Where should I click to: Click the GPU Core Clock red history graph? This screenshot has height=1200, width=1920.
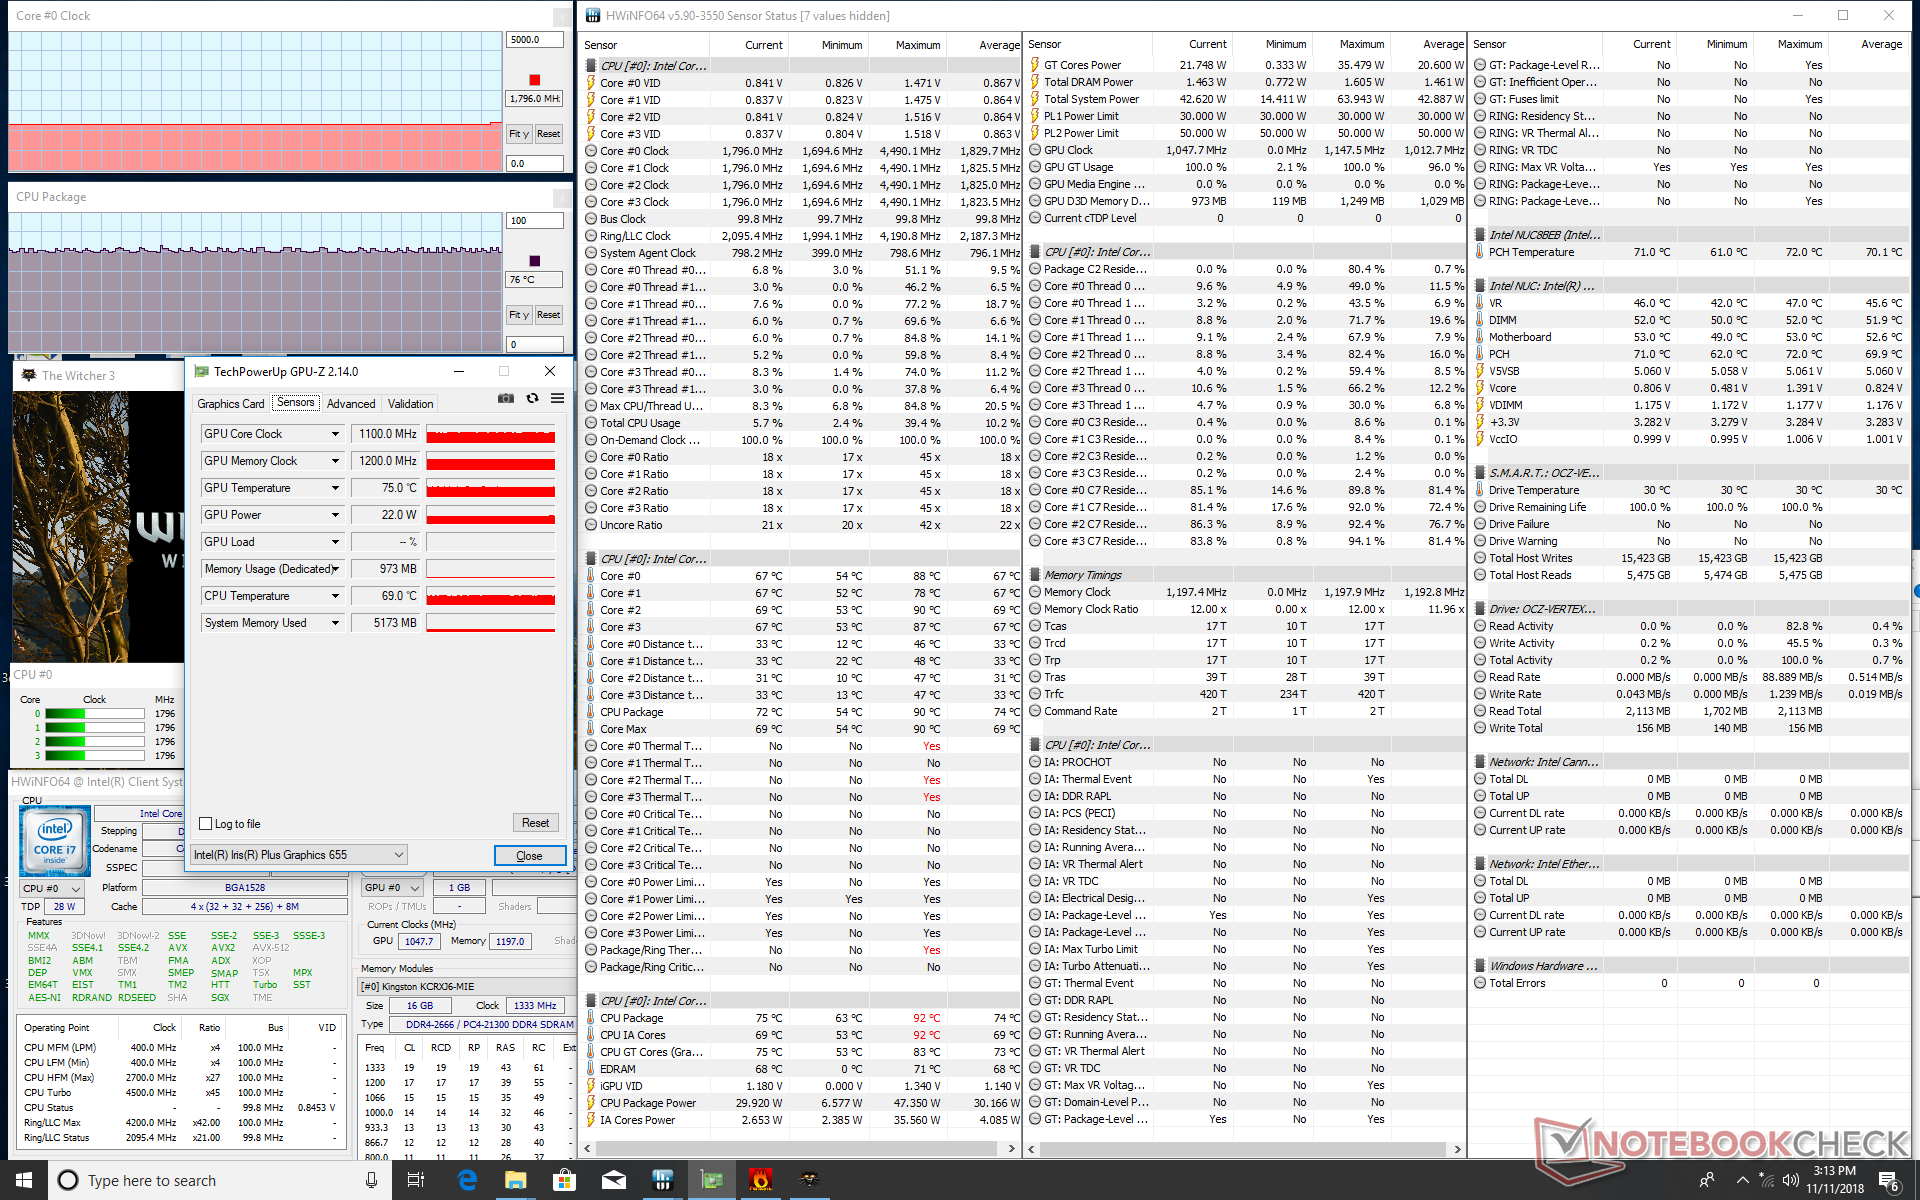pos(490,434)
